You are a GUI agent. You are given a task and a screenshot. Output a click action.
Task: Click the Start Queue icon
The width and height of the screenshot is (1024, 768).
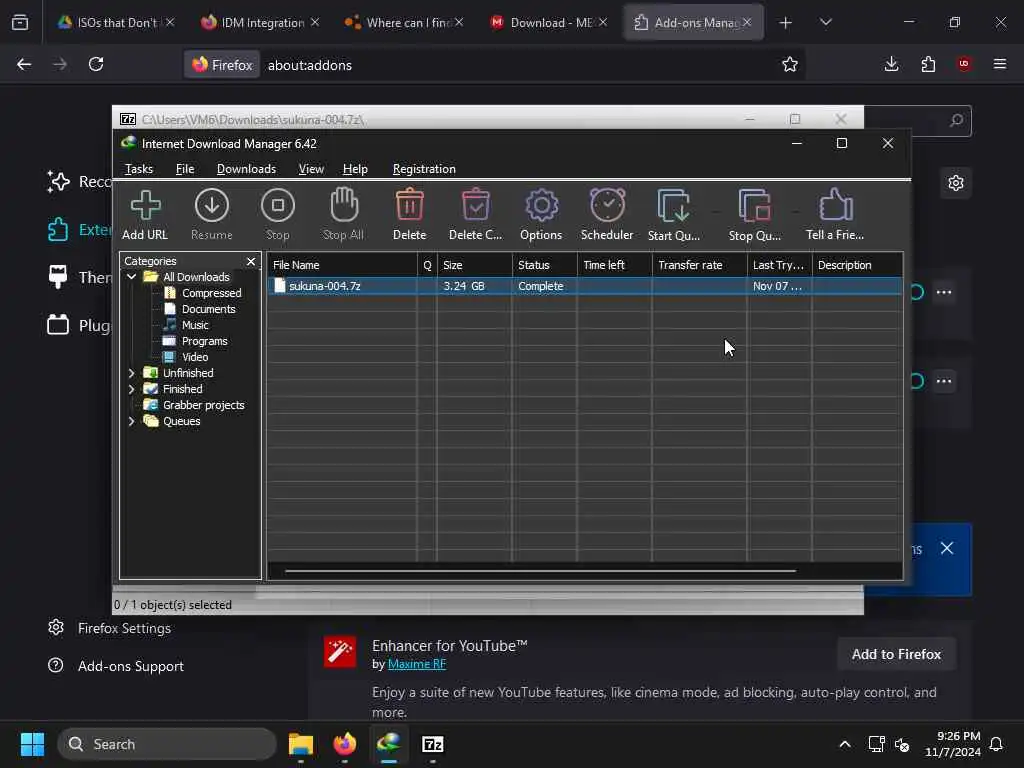(673, 215)
